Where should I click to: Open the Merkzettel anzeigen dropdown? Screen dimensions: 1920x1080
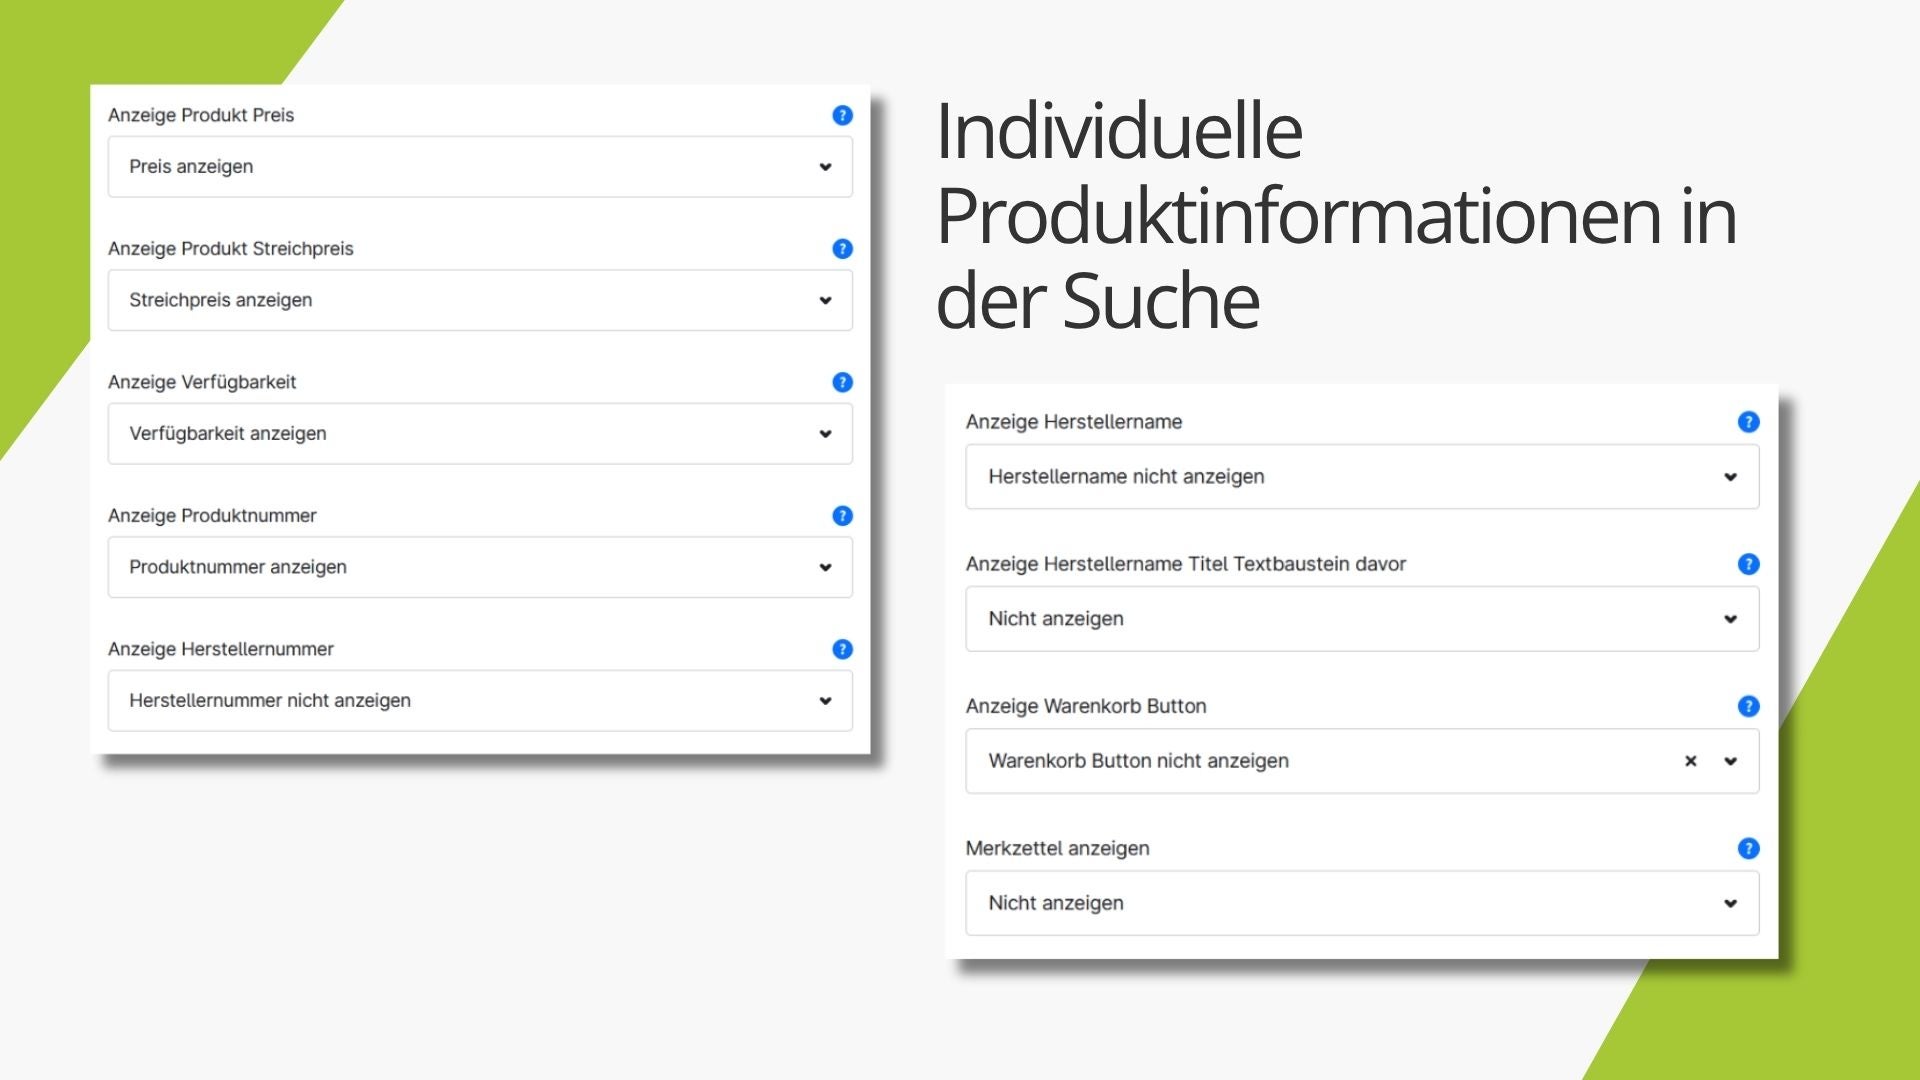coord(1362,903)
